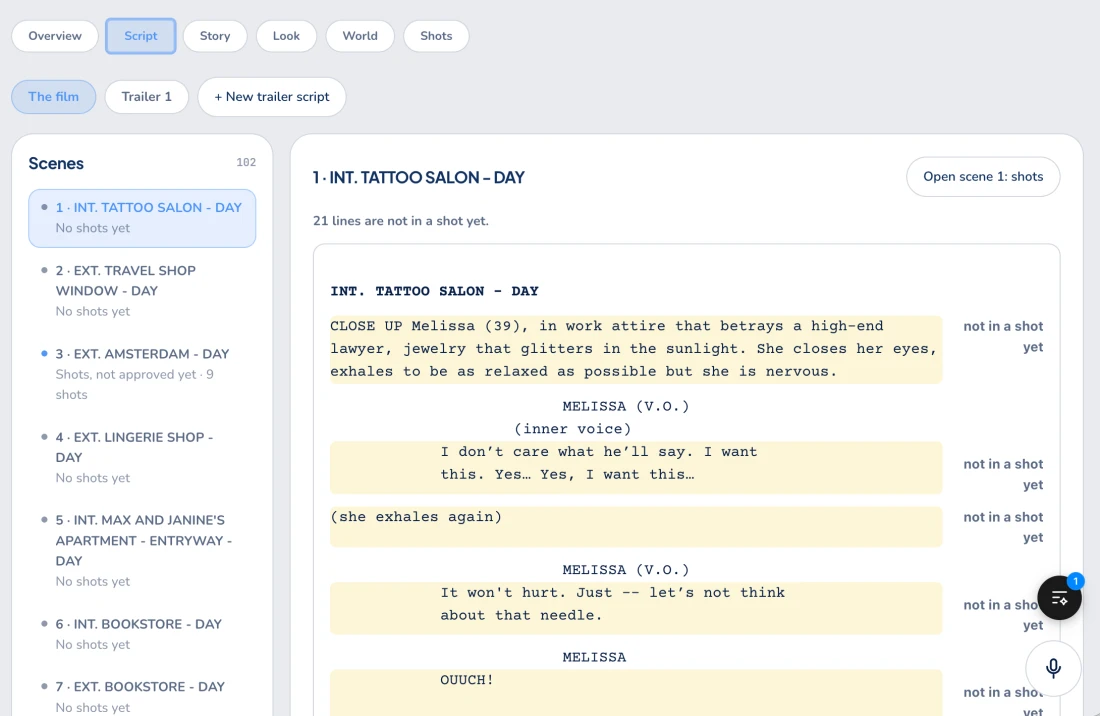The width and height of the screenshot is (1100, 716).
Task: Click the "(she exhales again)" line
Action: (636, 527)
